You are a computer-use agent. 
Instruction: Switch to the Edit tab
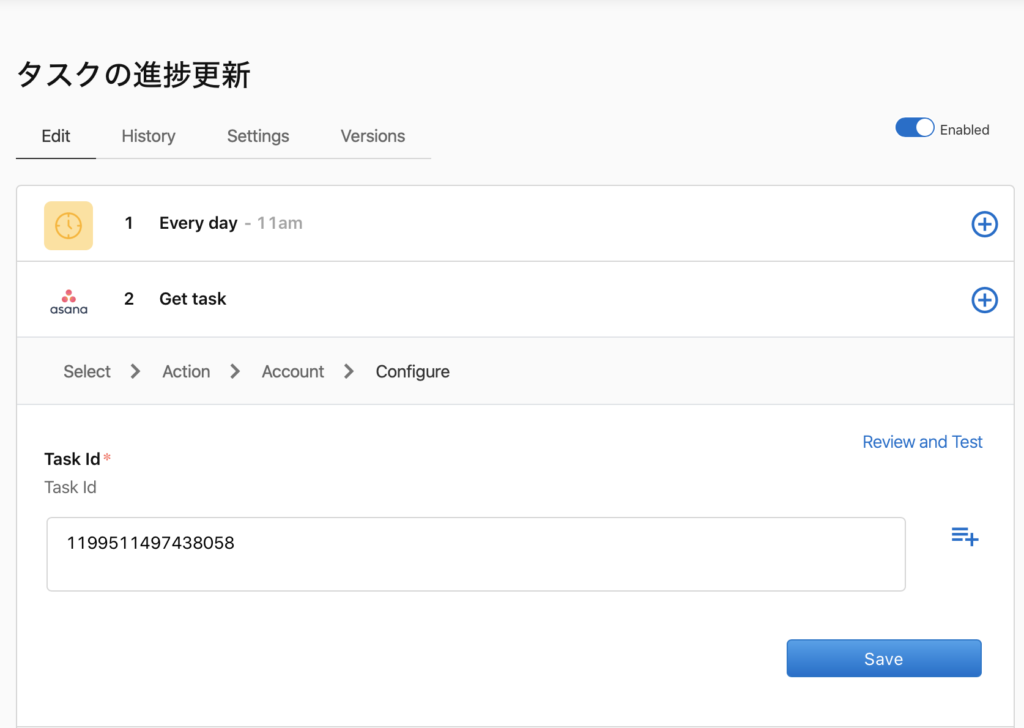(x=56, y=136)
